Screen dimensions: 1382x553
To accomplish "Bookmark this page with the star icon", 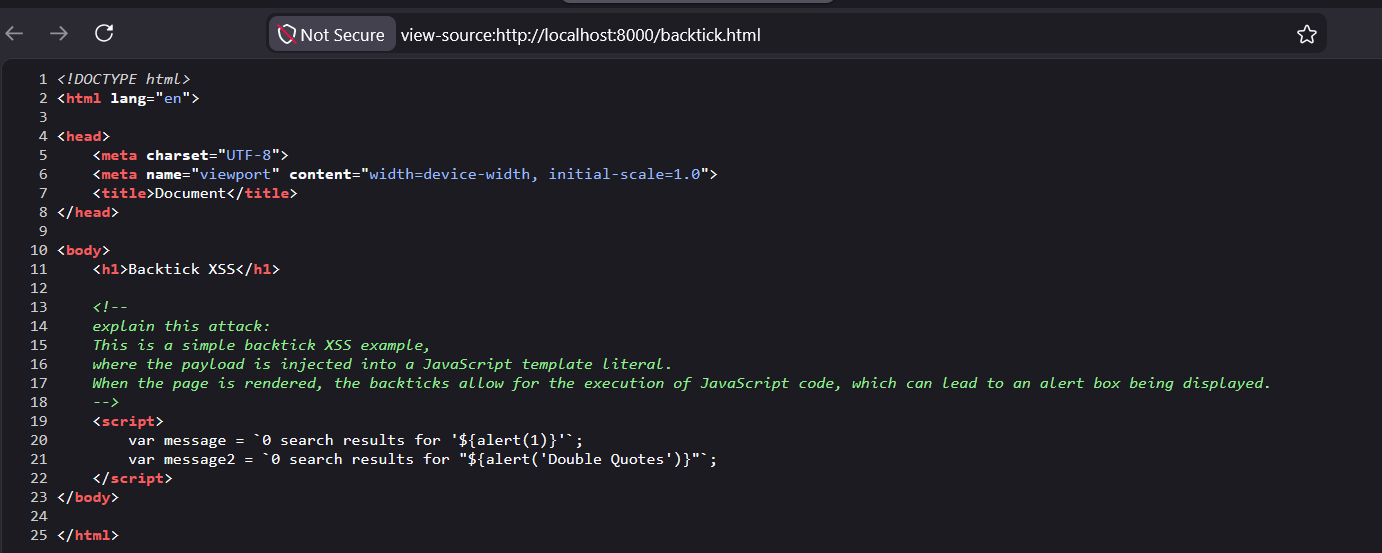I will click(1306, 35).
